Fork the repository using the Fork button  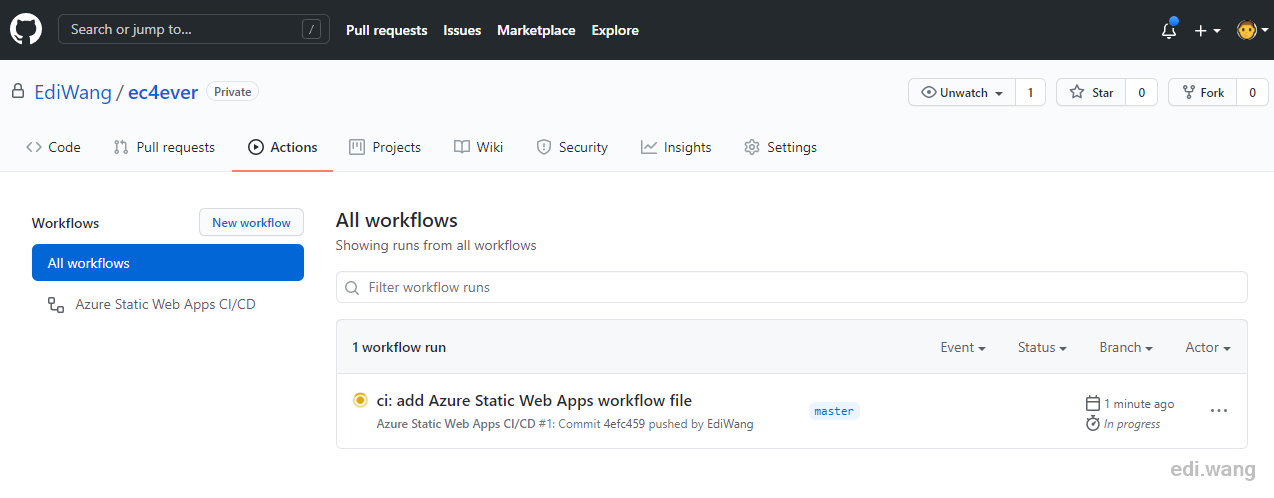pyautogui.click(x=1203, y=92)
